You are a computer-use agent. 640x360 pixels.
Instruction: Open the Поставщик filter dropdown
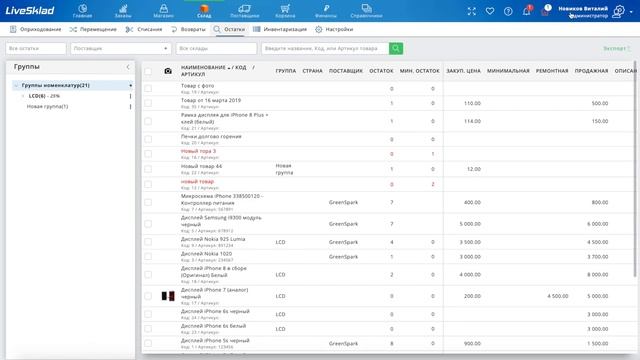[121, 49]
